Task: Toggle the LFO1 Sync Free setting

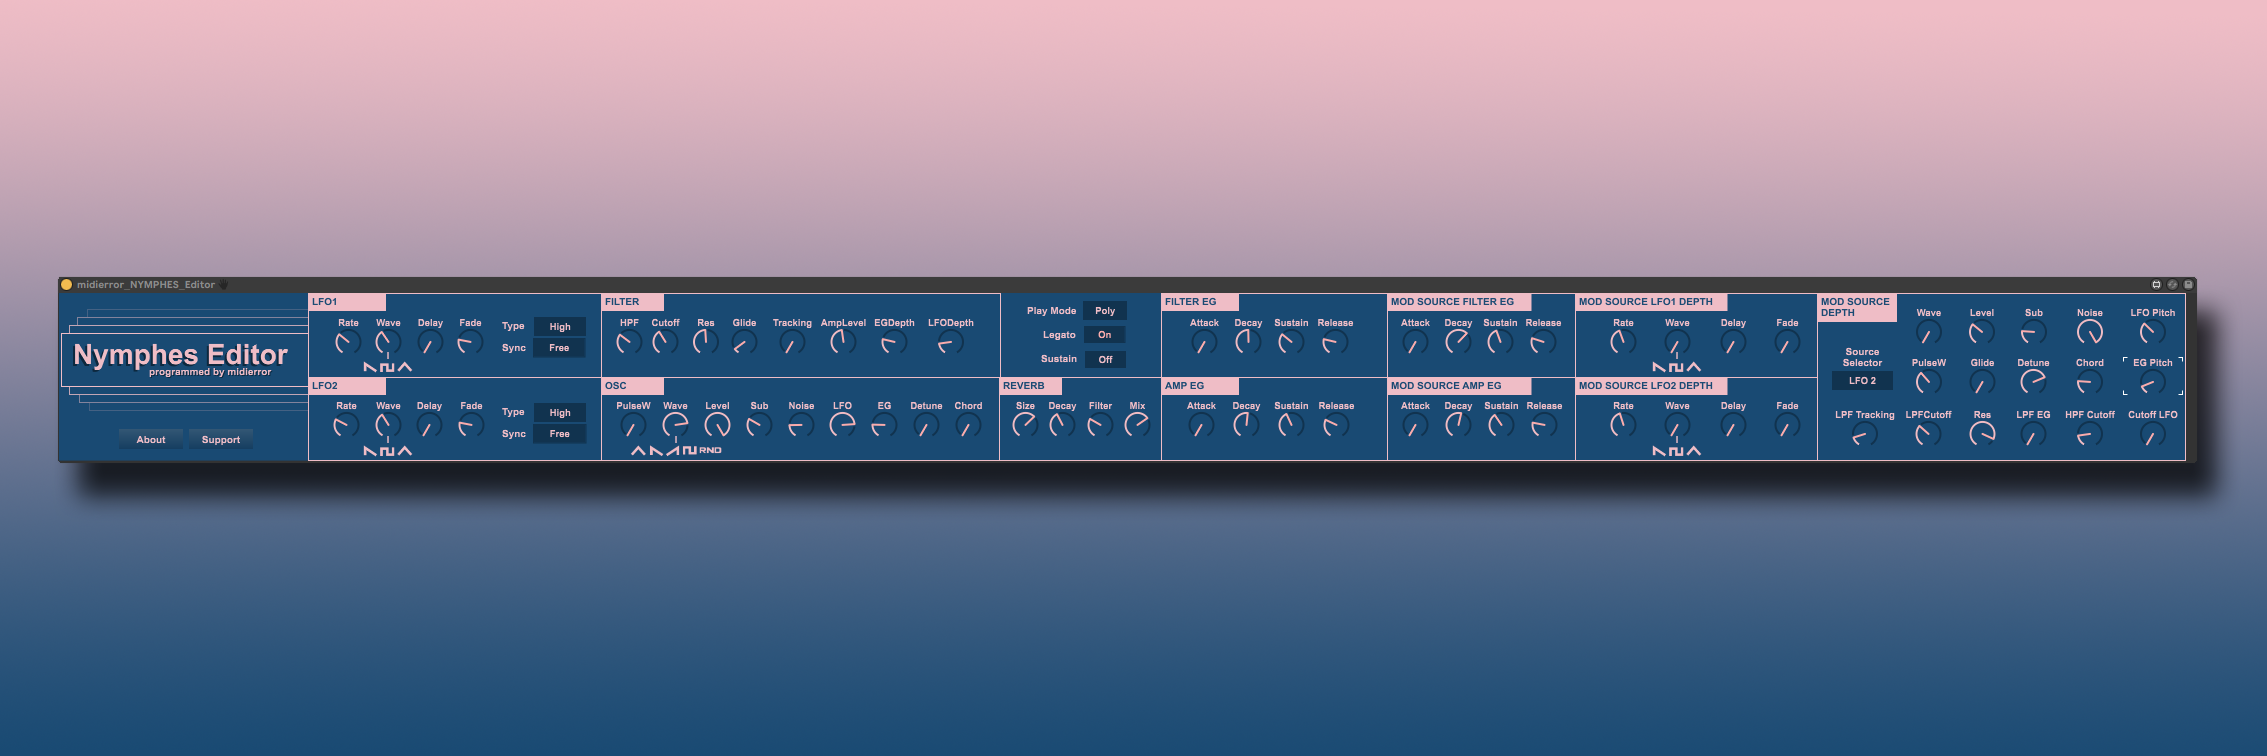Action: [x=559, y=348]
